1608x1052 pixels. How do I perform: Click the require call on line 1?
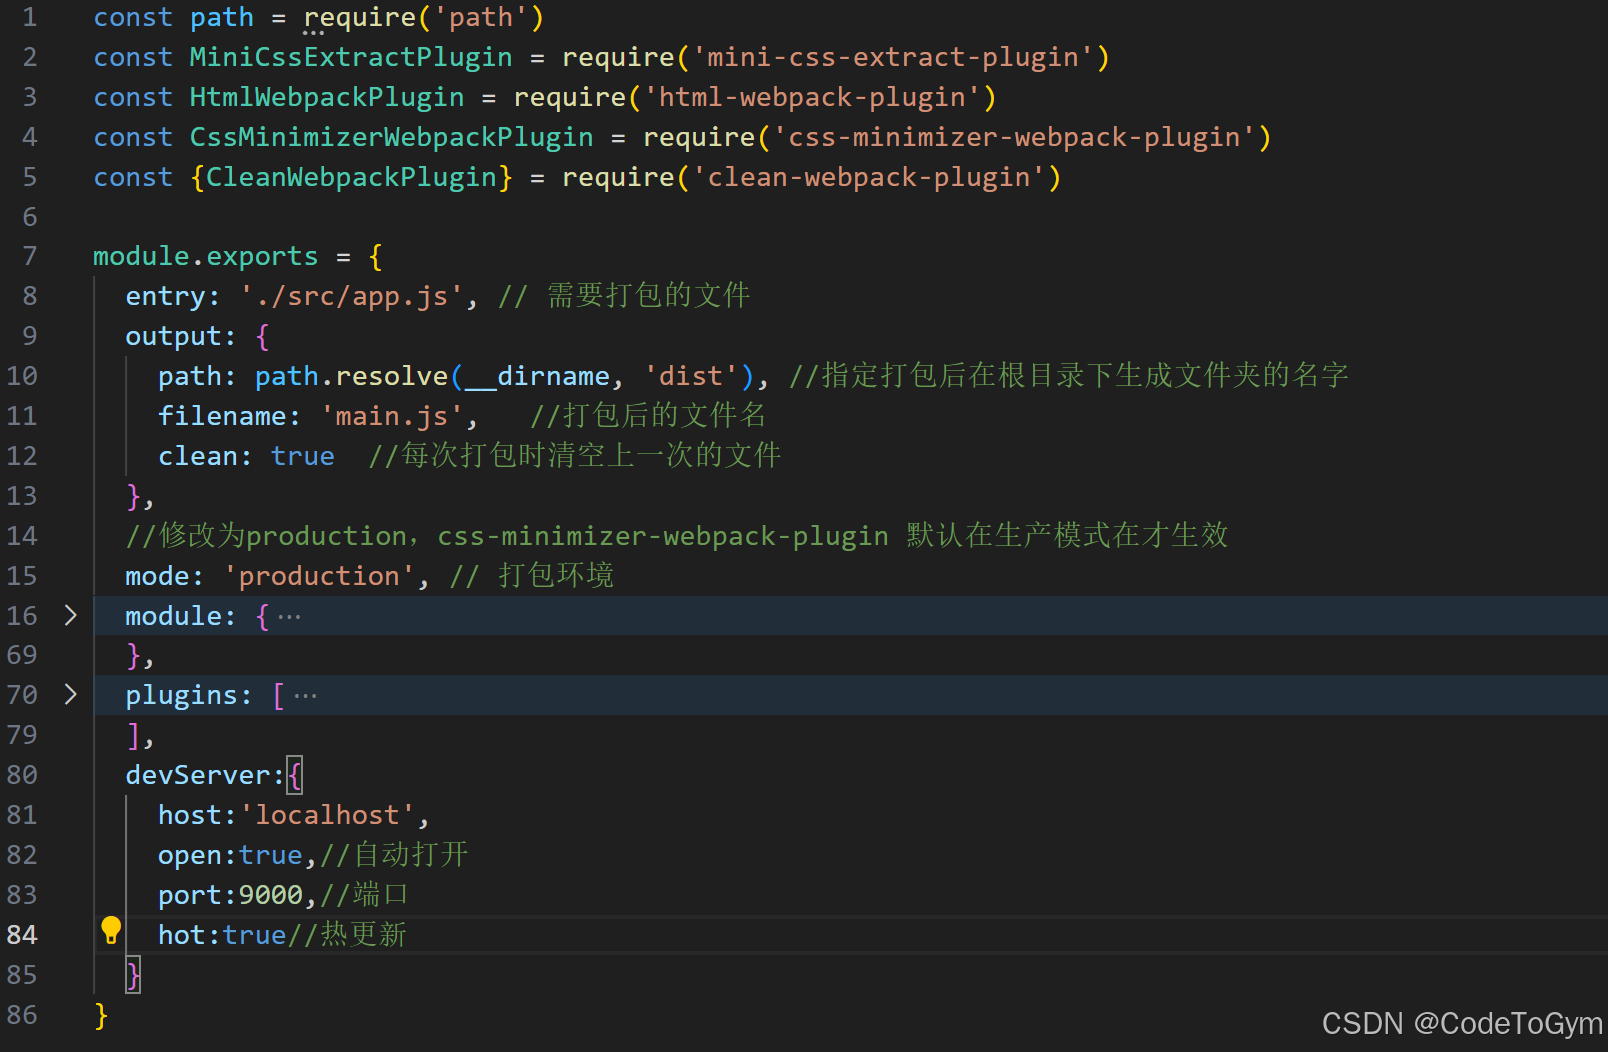(x=360, y=17)
